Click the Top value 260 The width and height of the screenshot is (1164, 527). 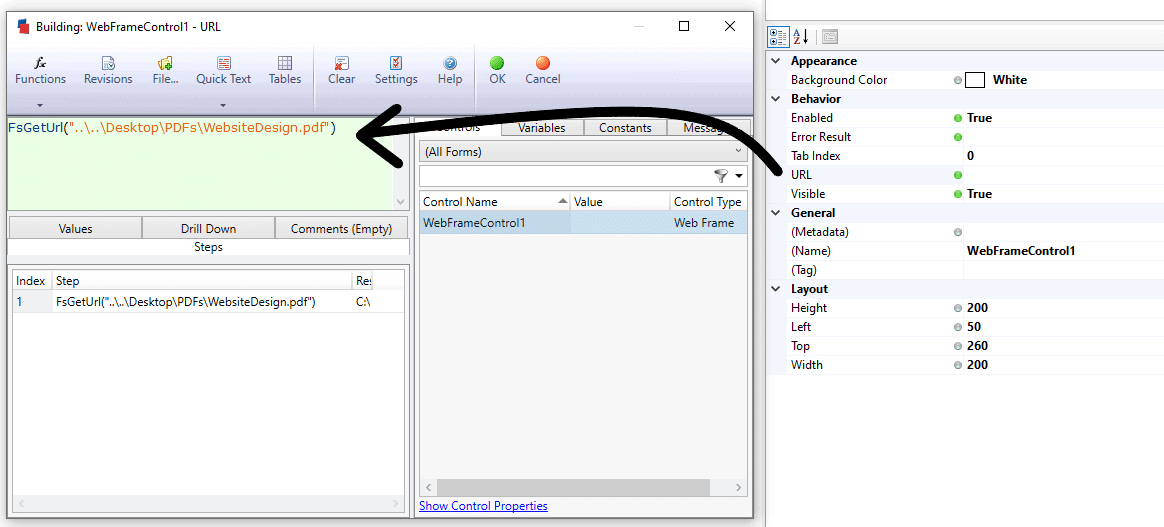pos(977,346)
